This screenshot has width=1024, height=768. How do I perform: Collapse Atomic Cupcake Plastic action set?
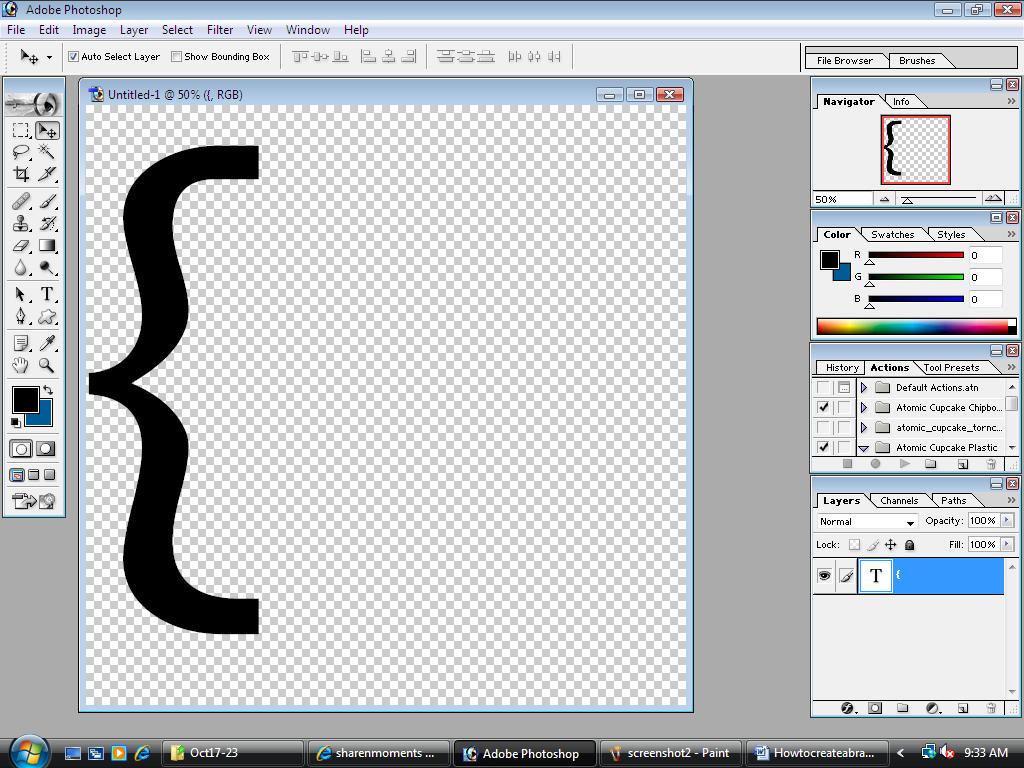coord(863,448)
